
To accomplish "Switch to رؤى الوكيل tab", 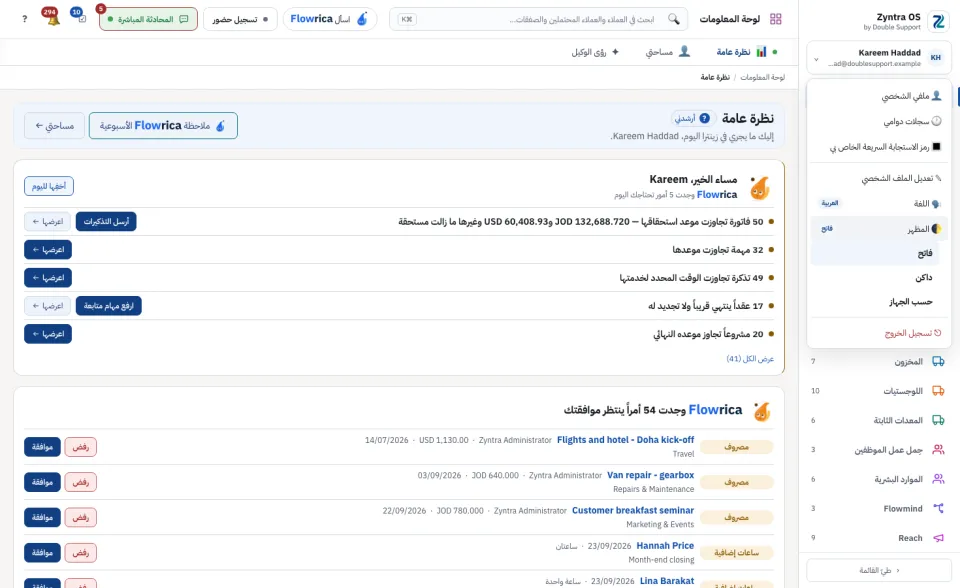I will [x=595, y=52].
